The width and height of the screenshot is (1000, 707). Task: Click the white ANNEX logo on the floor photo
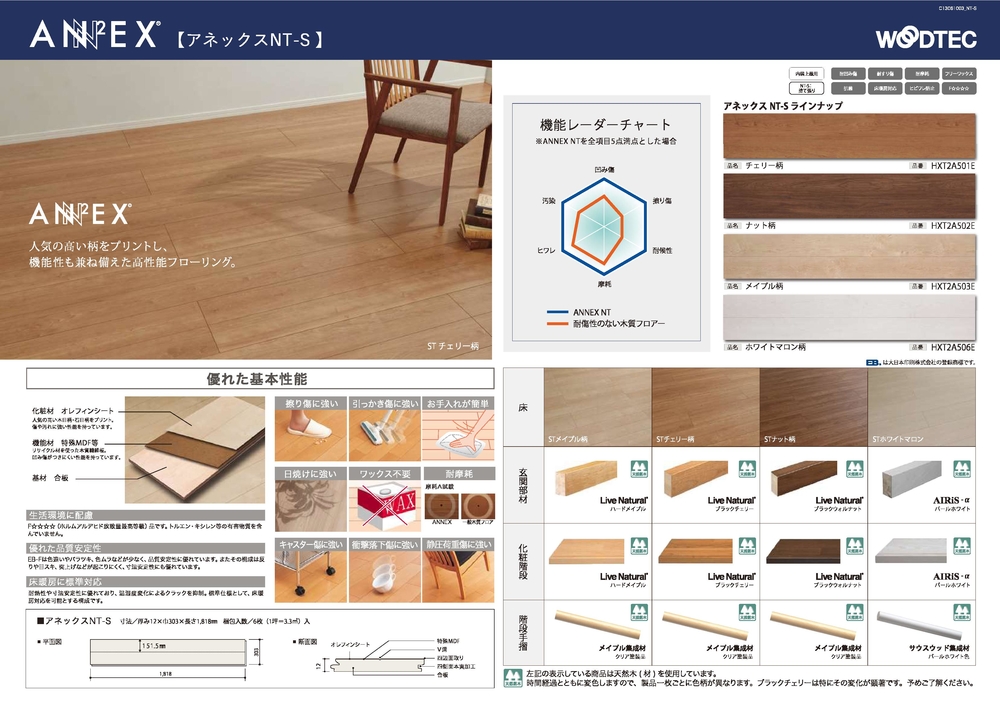tap(80, 214)
